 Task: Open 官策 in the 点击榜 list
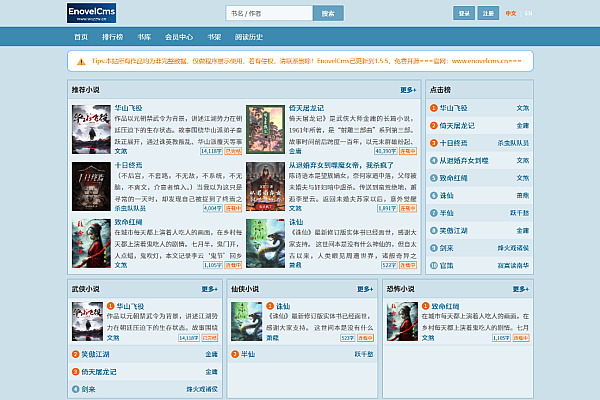point(447,266)
